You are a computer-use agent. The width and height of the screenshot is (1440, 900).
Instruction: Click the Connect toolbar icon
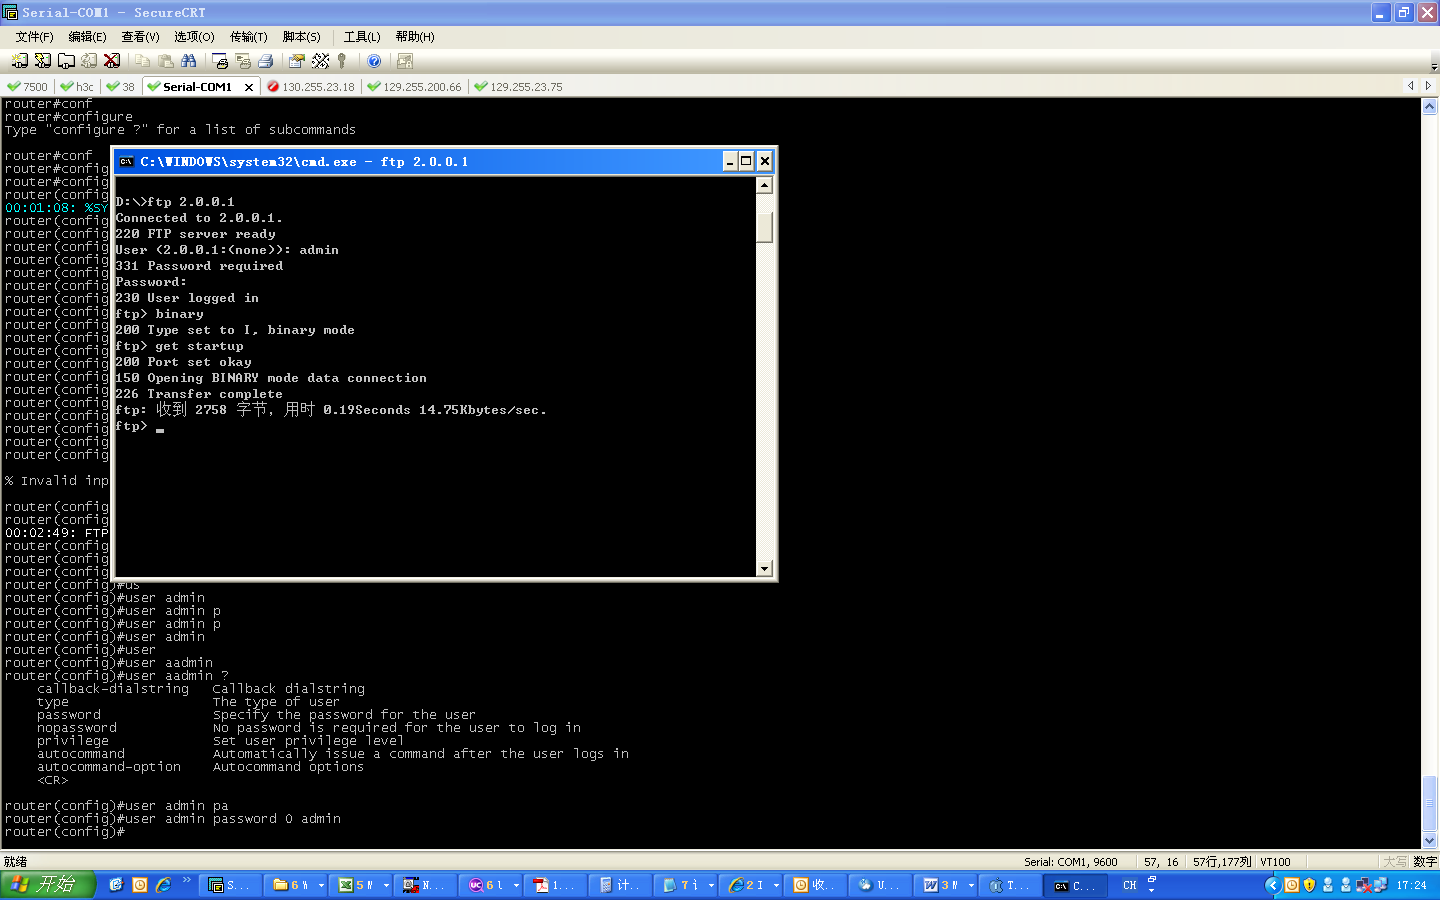point(20,61)
